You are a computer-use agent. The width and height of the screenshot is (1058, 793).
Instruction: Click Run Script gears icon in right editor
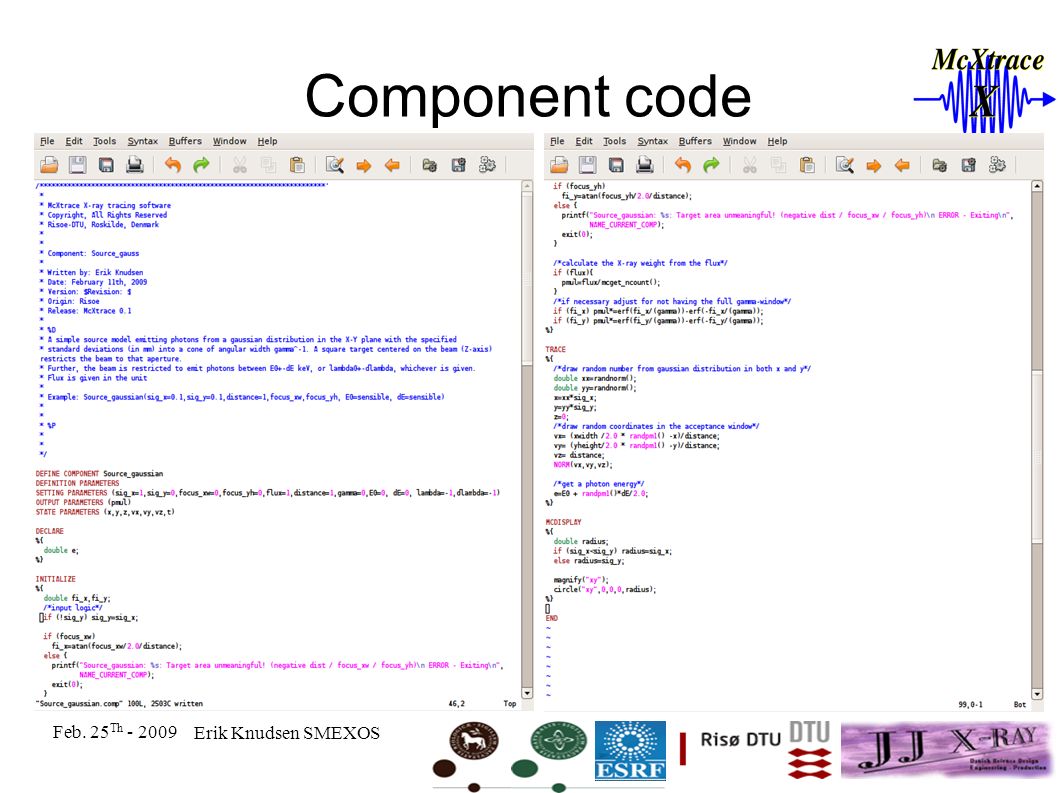[997, 165]
